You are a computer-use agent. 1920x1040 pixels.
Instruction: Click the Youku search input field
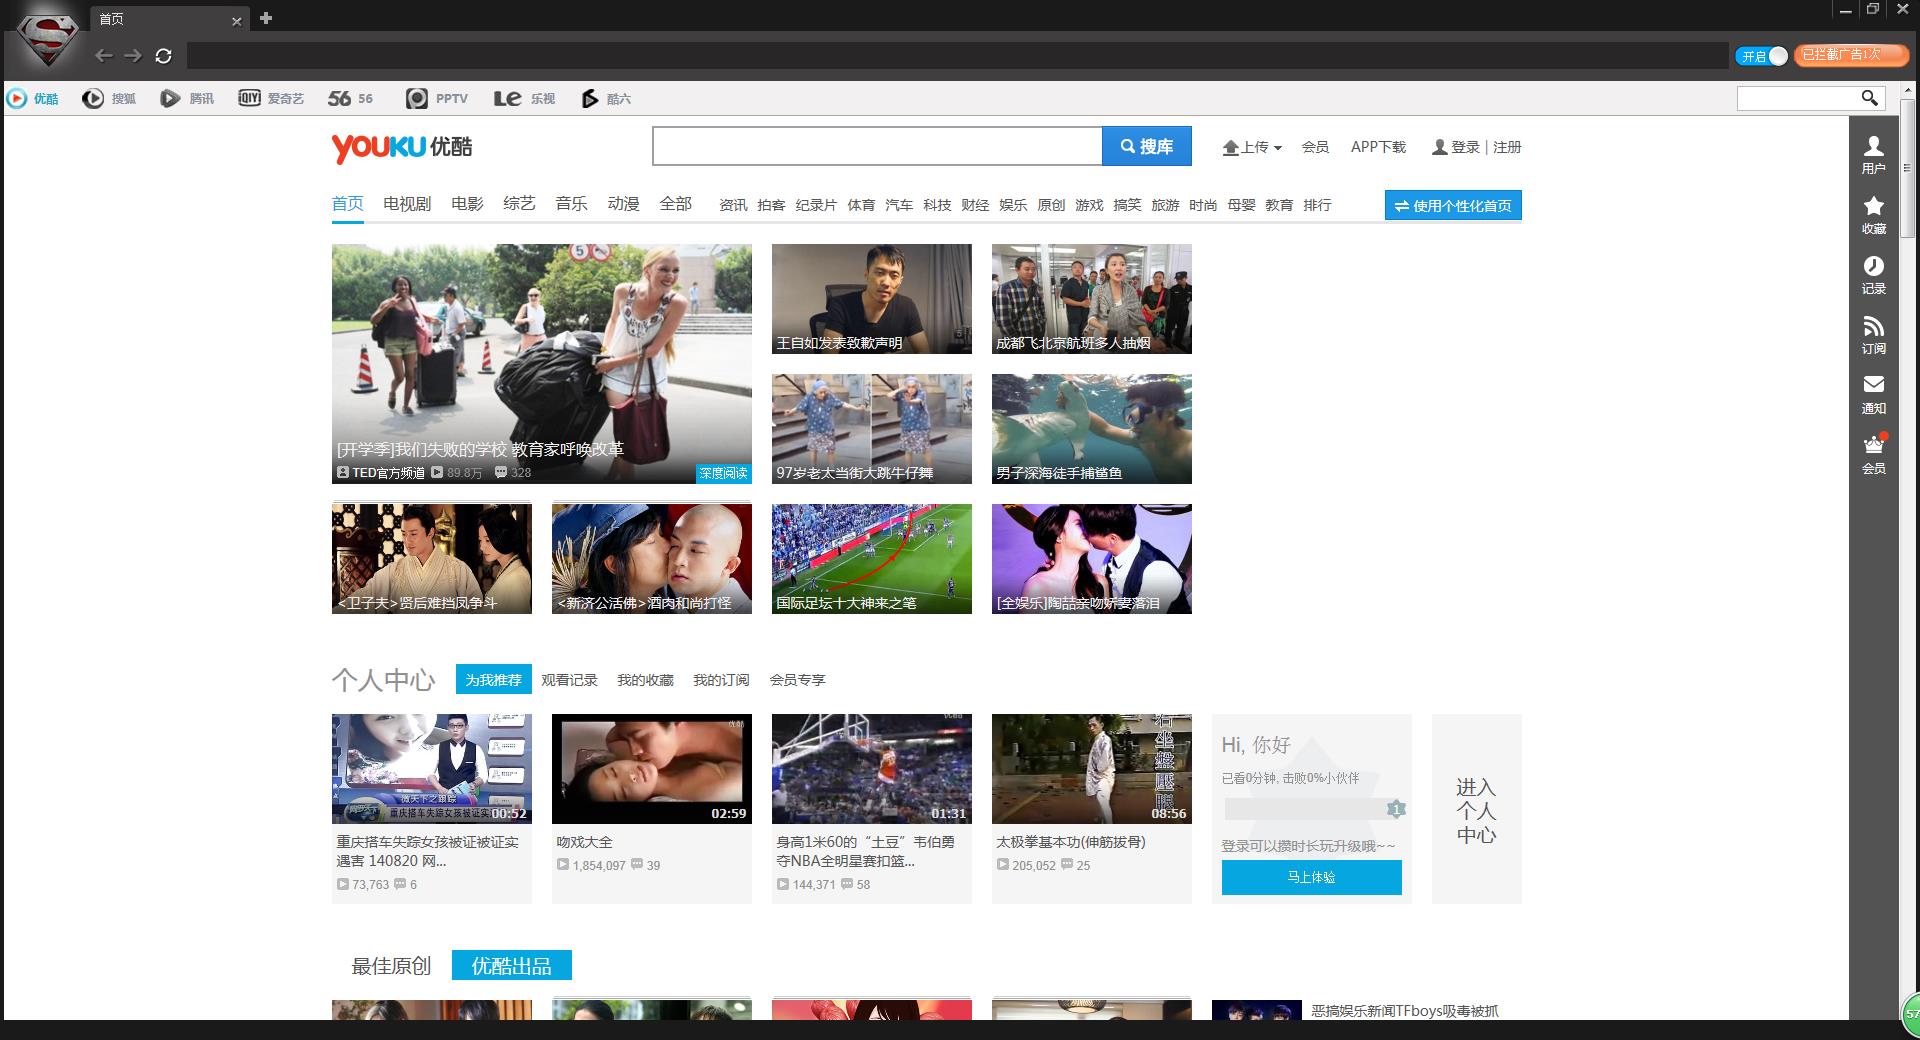(x=877, y=146)
